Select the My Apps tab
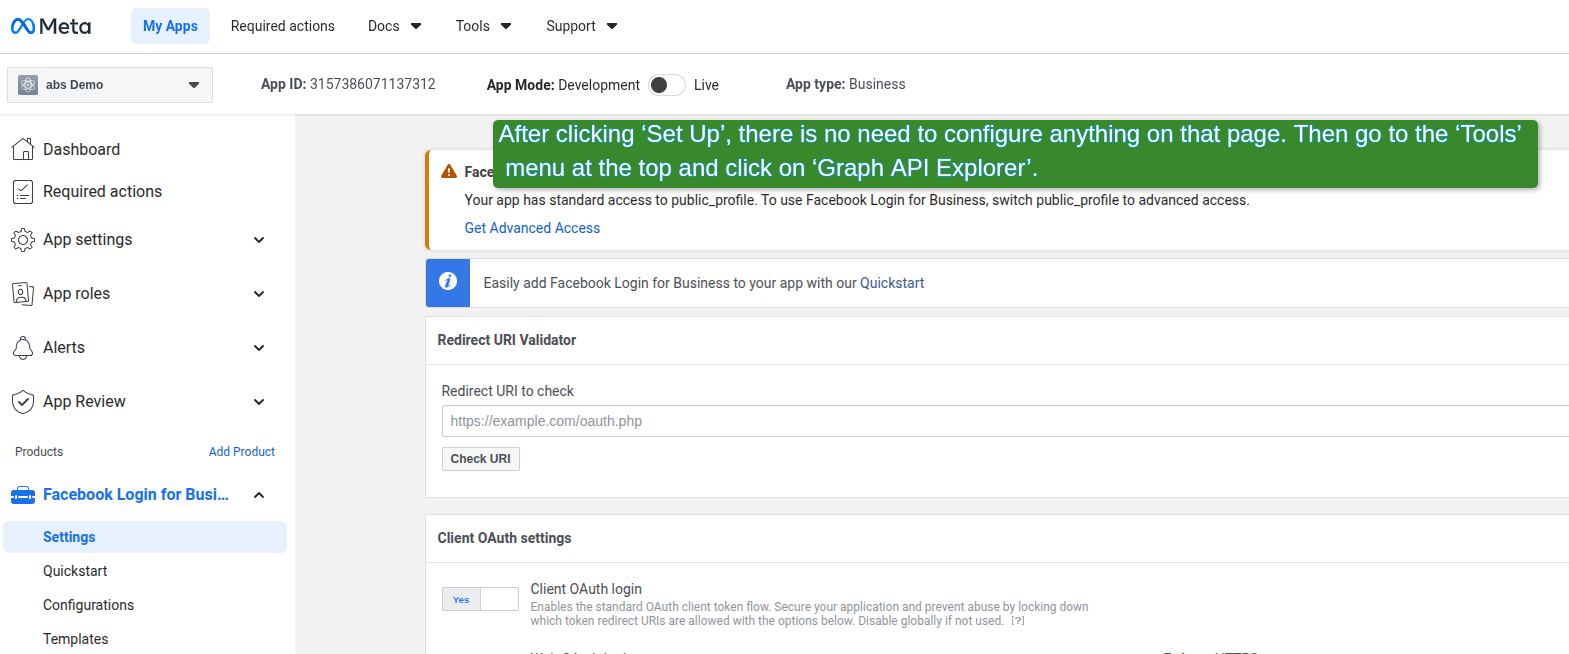This screenshot has width=1569, height=654. 170,26
